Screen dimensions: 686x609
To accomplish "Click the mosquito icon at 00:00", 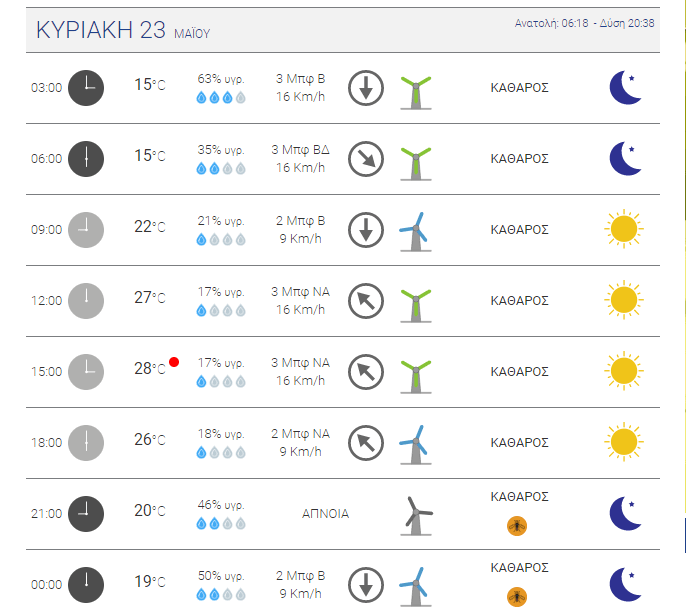I will pos(517,597).
